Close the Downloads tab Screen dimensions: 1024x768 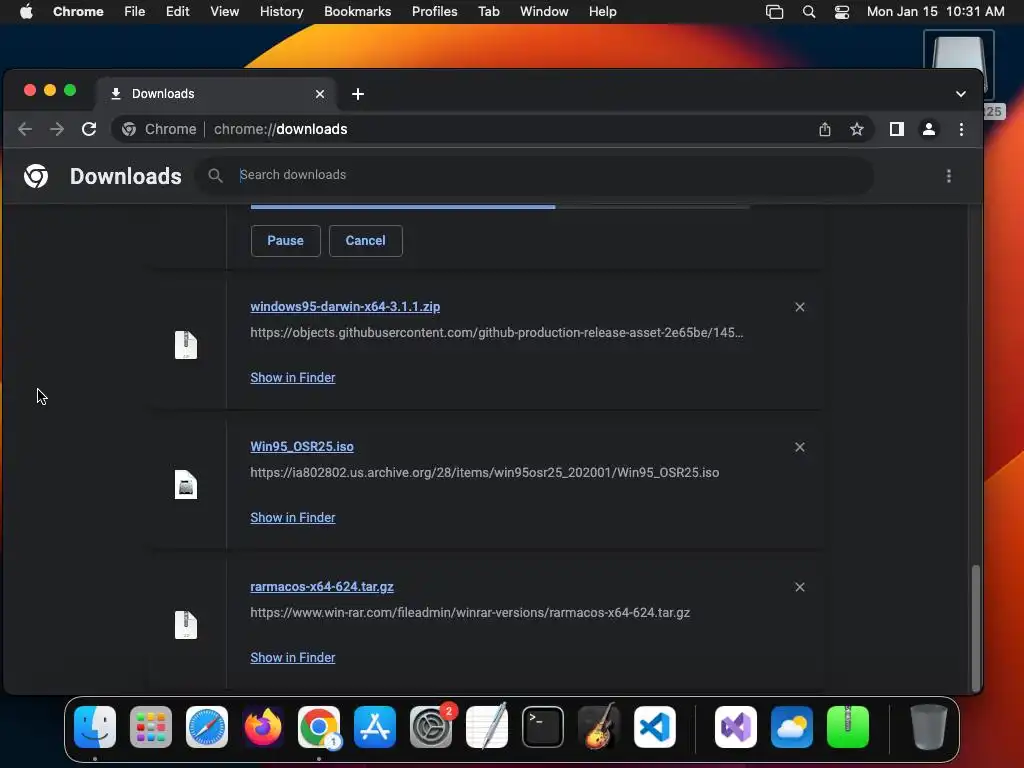320,94
